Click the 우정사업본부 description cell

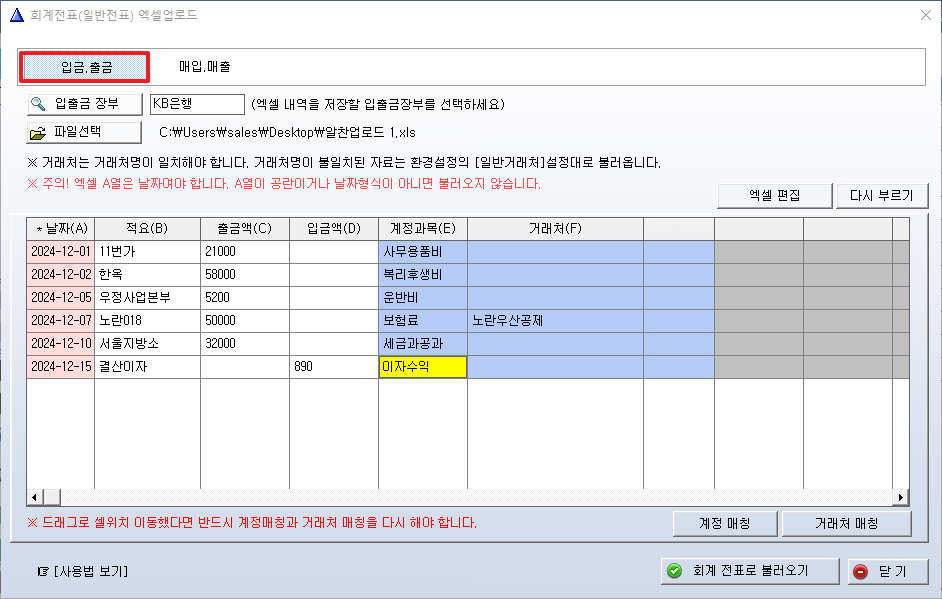(x=147, y=297)
